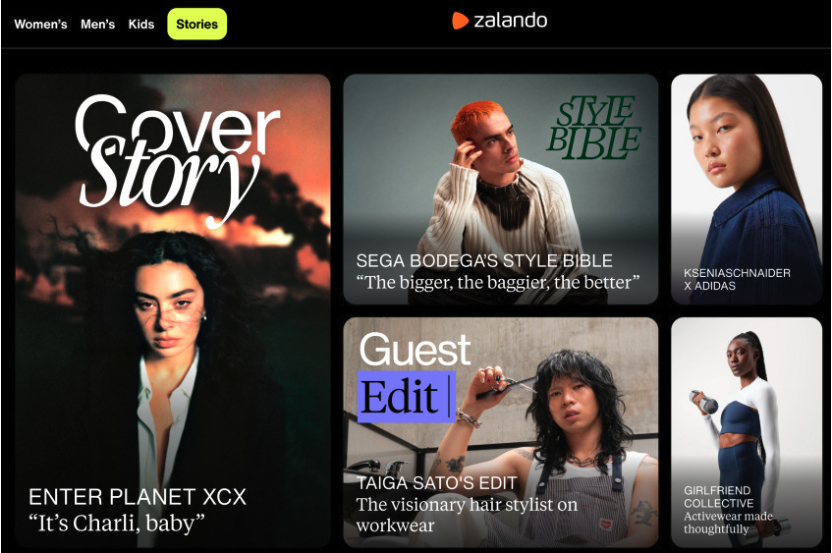The width and height of the screenshot is (832, 553).
Task: Click the zalando wordmark text
Action: (510, 21)
